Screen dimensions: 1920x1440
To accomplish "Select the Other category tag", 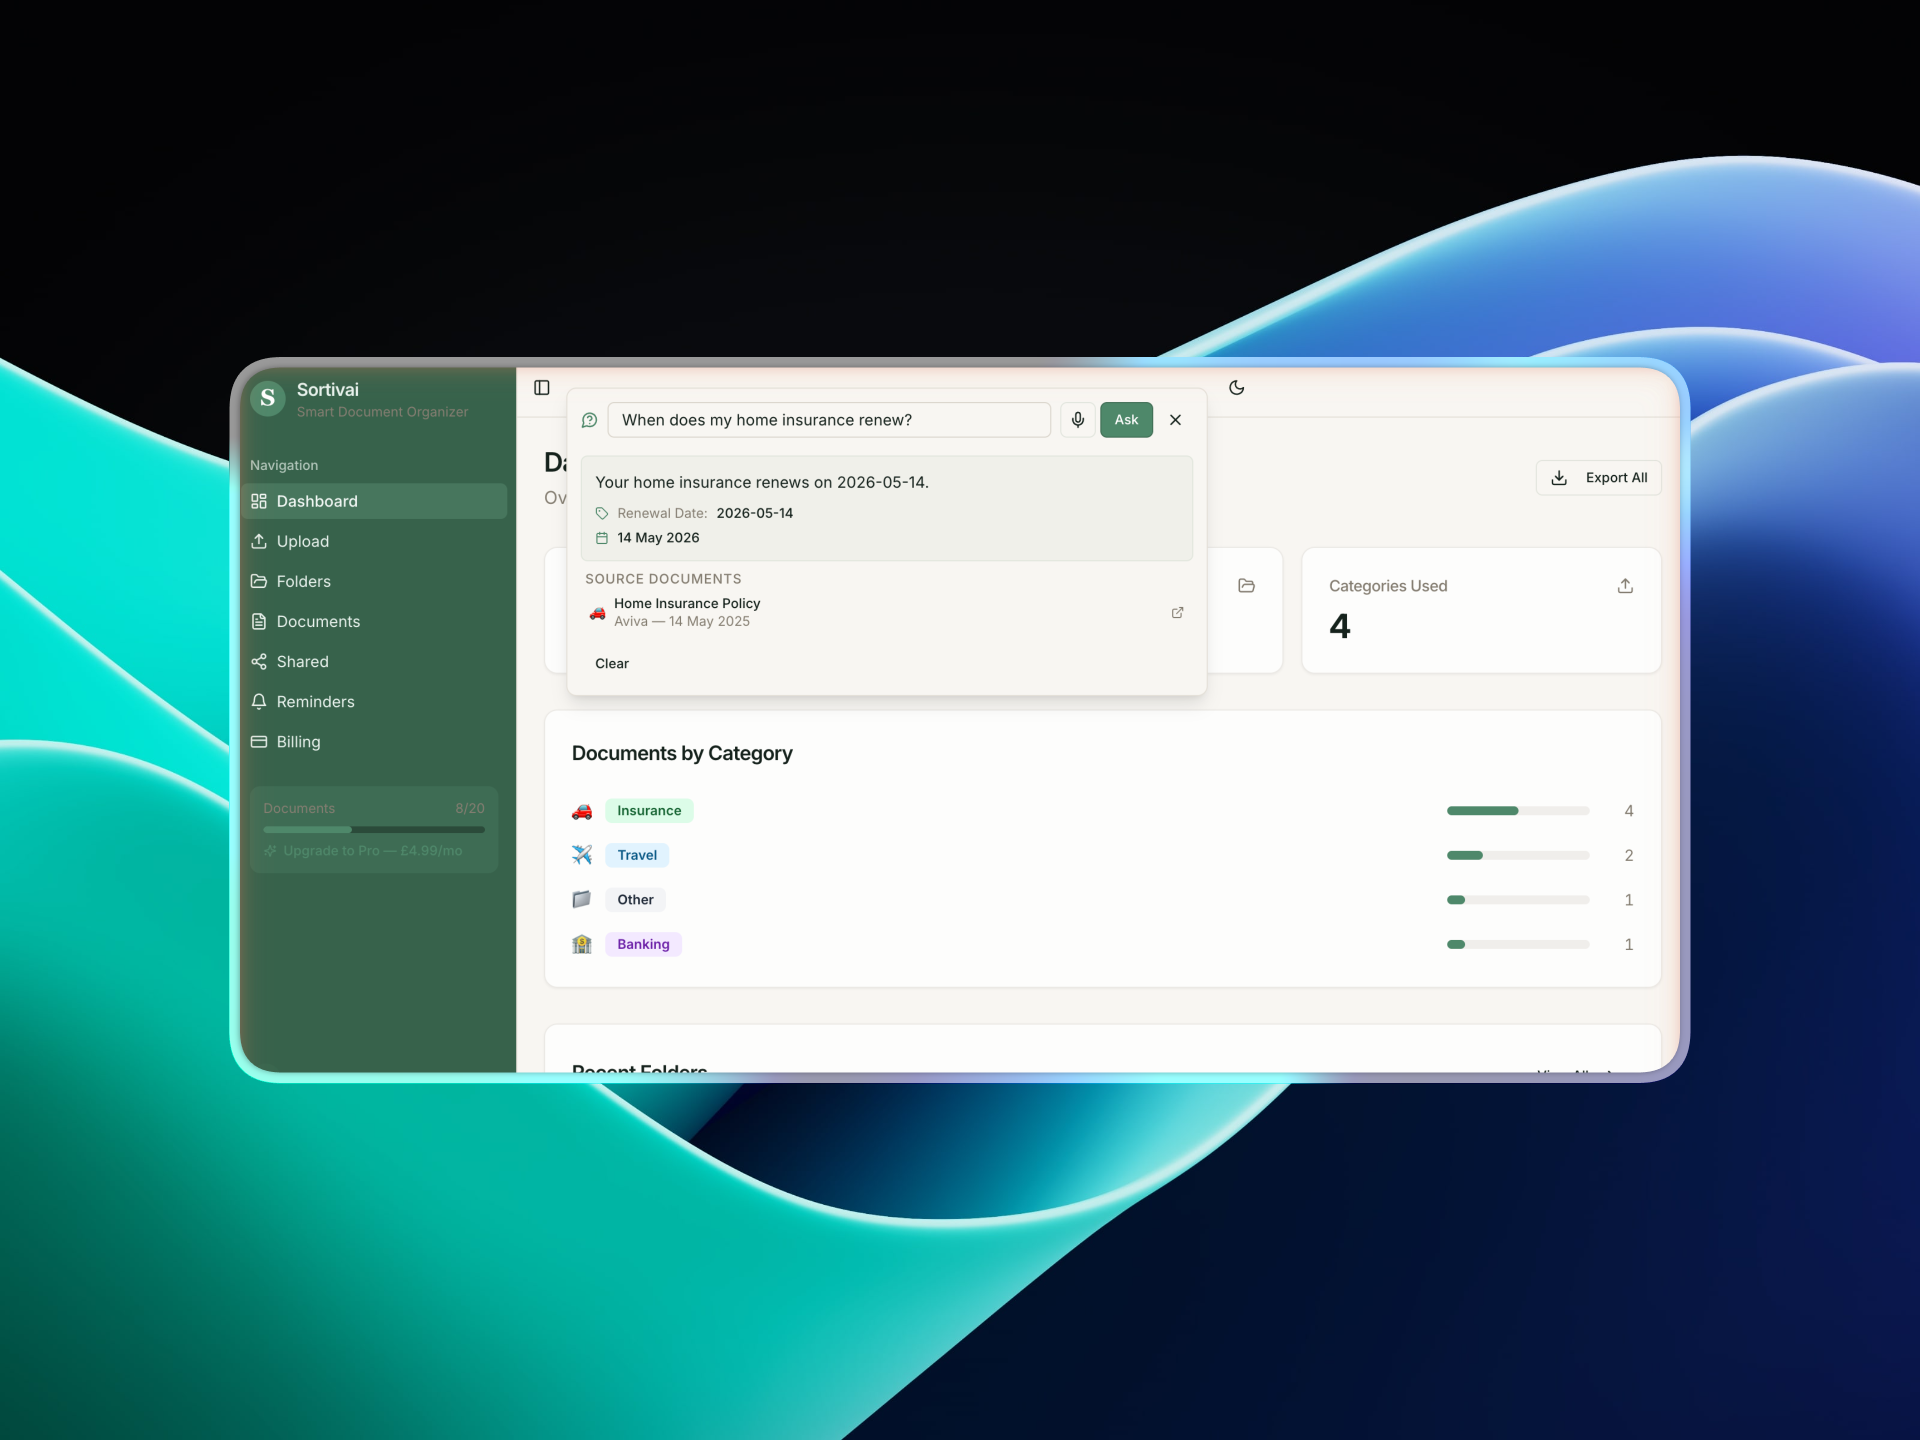I will (x=635, y=900).
